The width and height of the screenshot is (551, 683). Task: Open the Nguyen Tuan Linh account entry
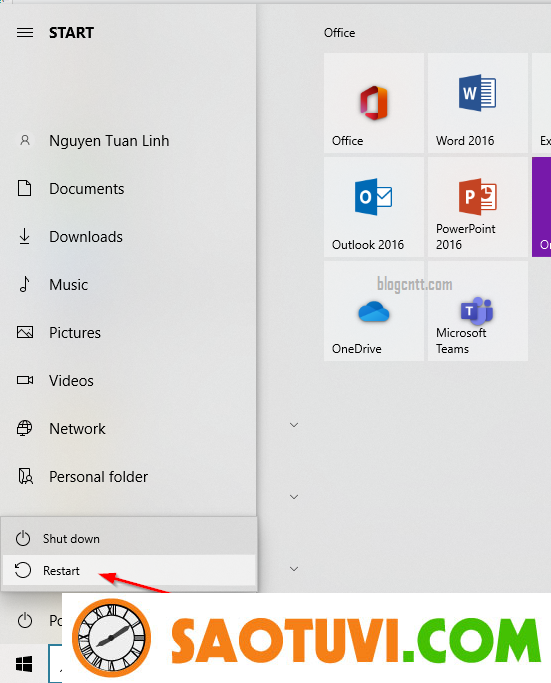pyautogui.click(x=128, y=141)
